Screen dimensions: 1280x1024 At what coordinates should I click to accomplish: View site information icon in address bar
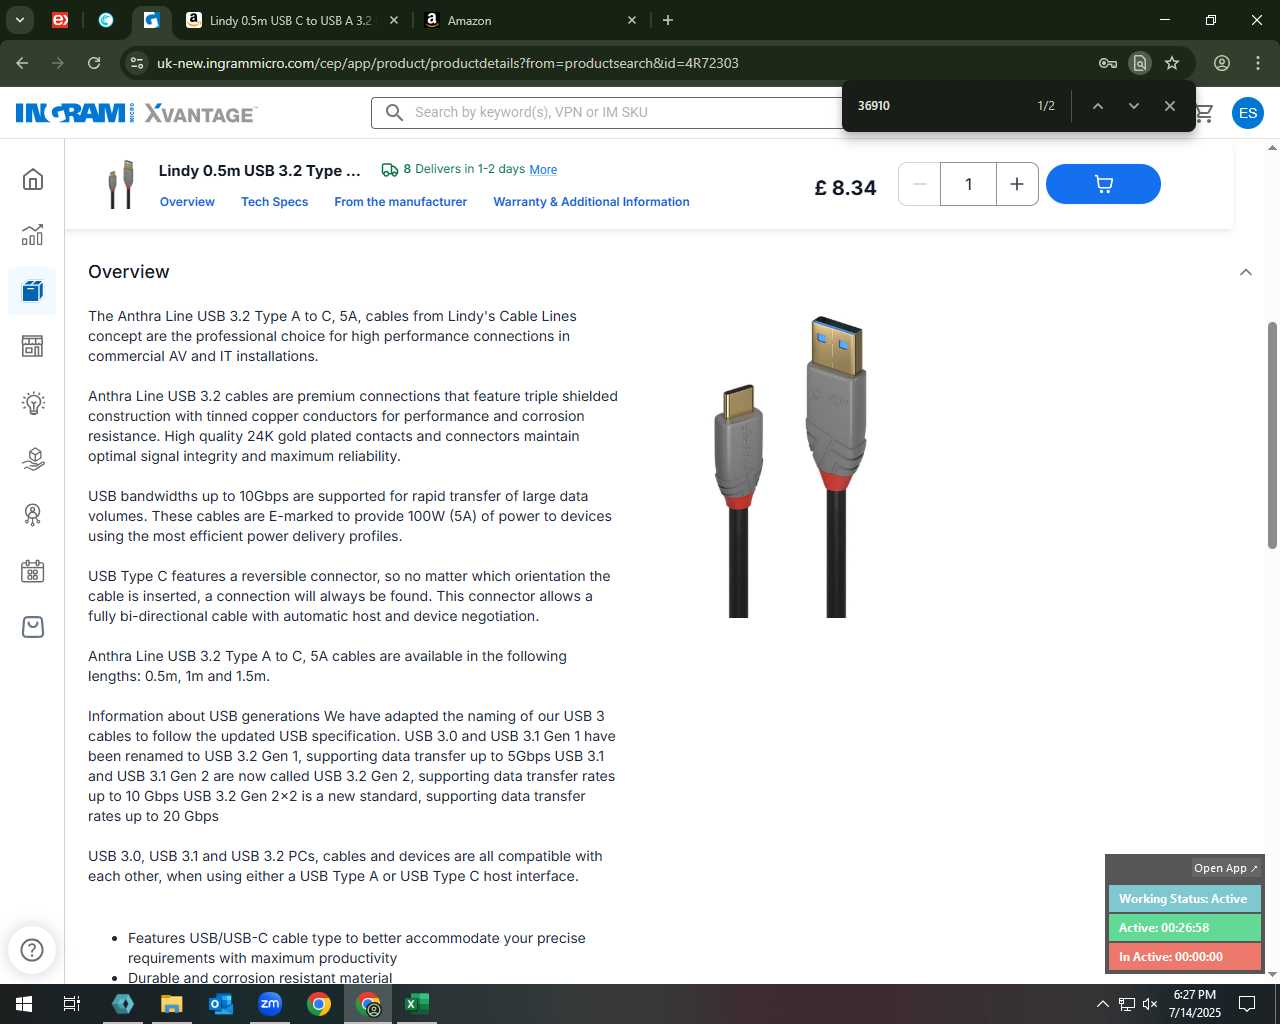point(137,63)
